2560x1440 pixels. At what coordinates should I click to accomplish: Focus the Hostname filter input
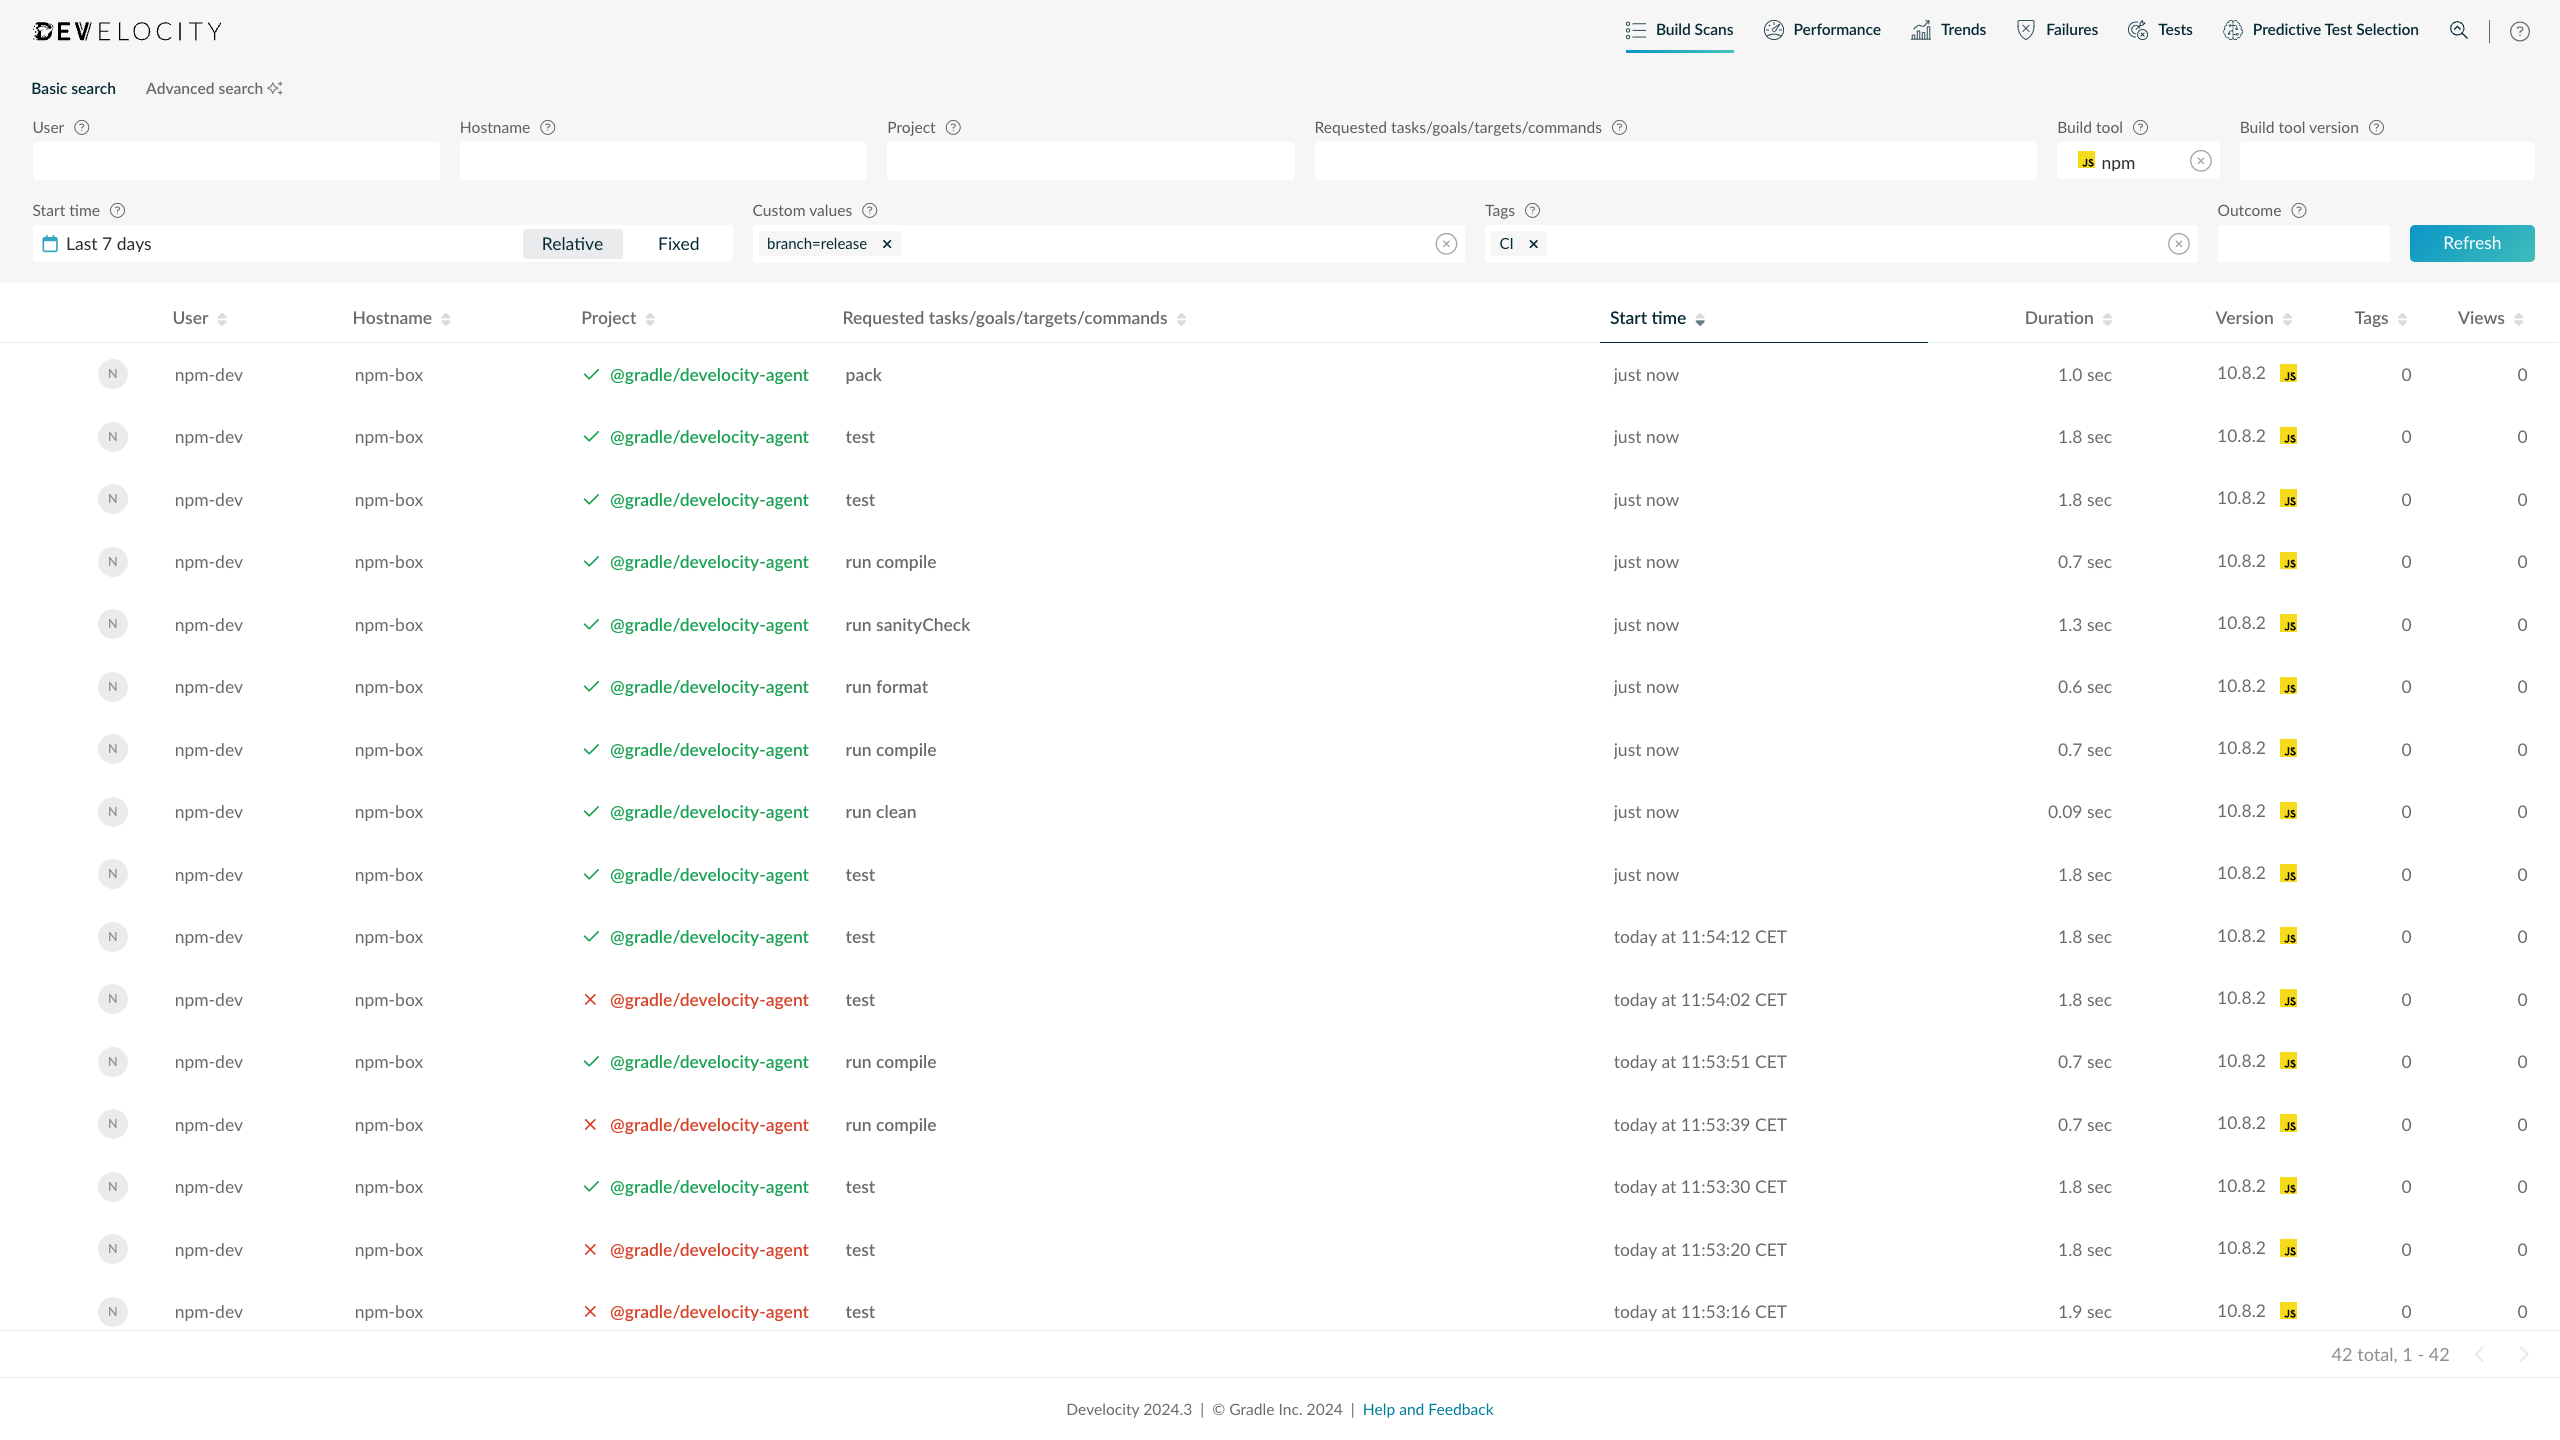(663, 161)
